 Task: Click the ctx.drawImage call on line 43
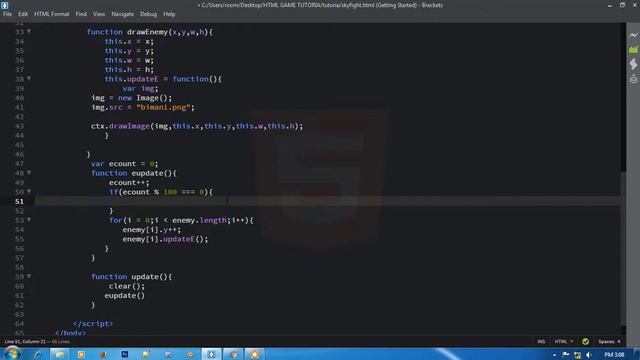[x=197, y=126]
